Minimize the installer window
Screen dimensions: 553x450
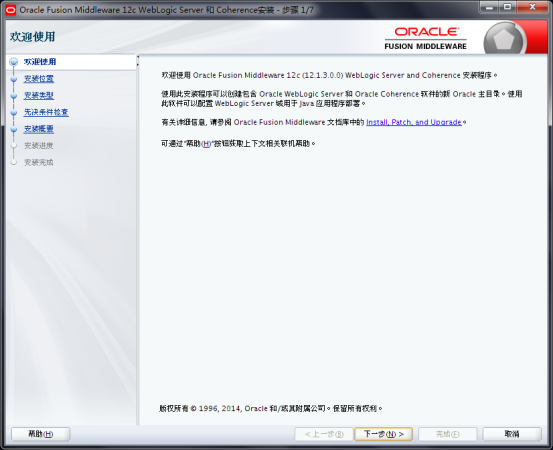pyautogui.click(x=489, y=7)
